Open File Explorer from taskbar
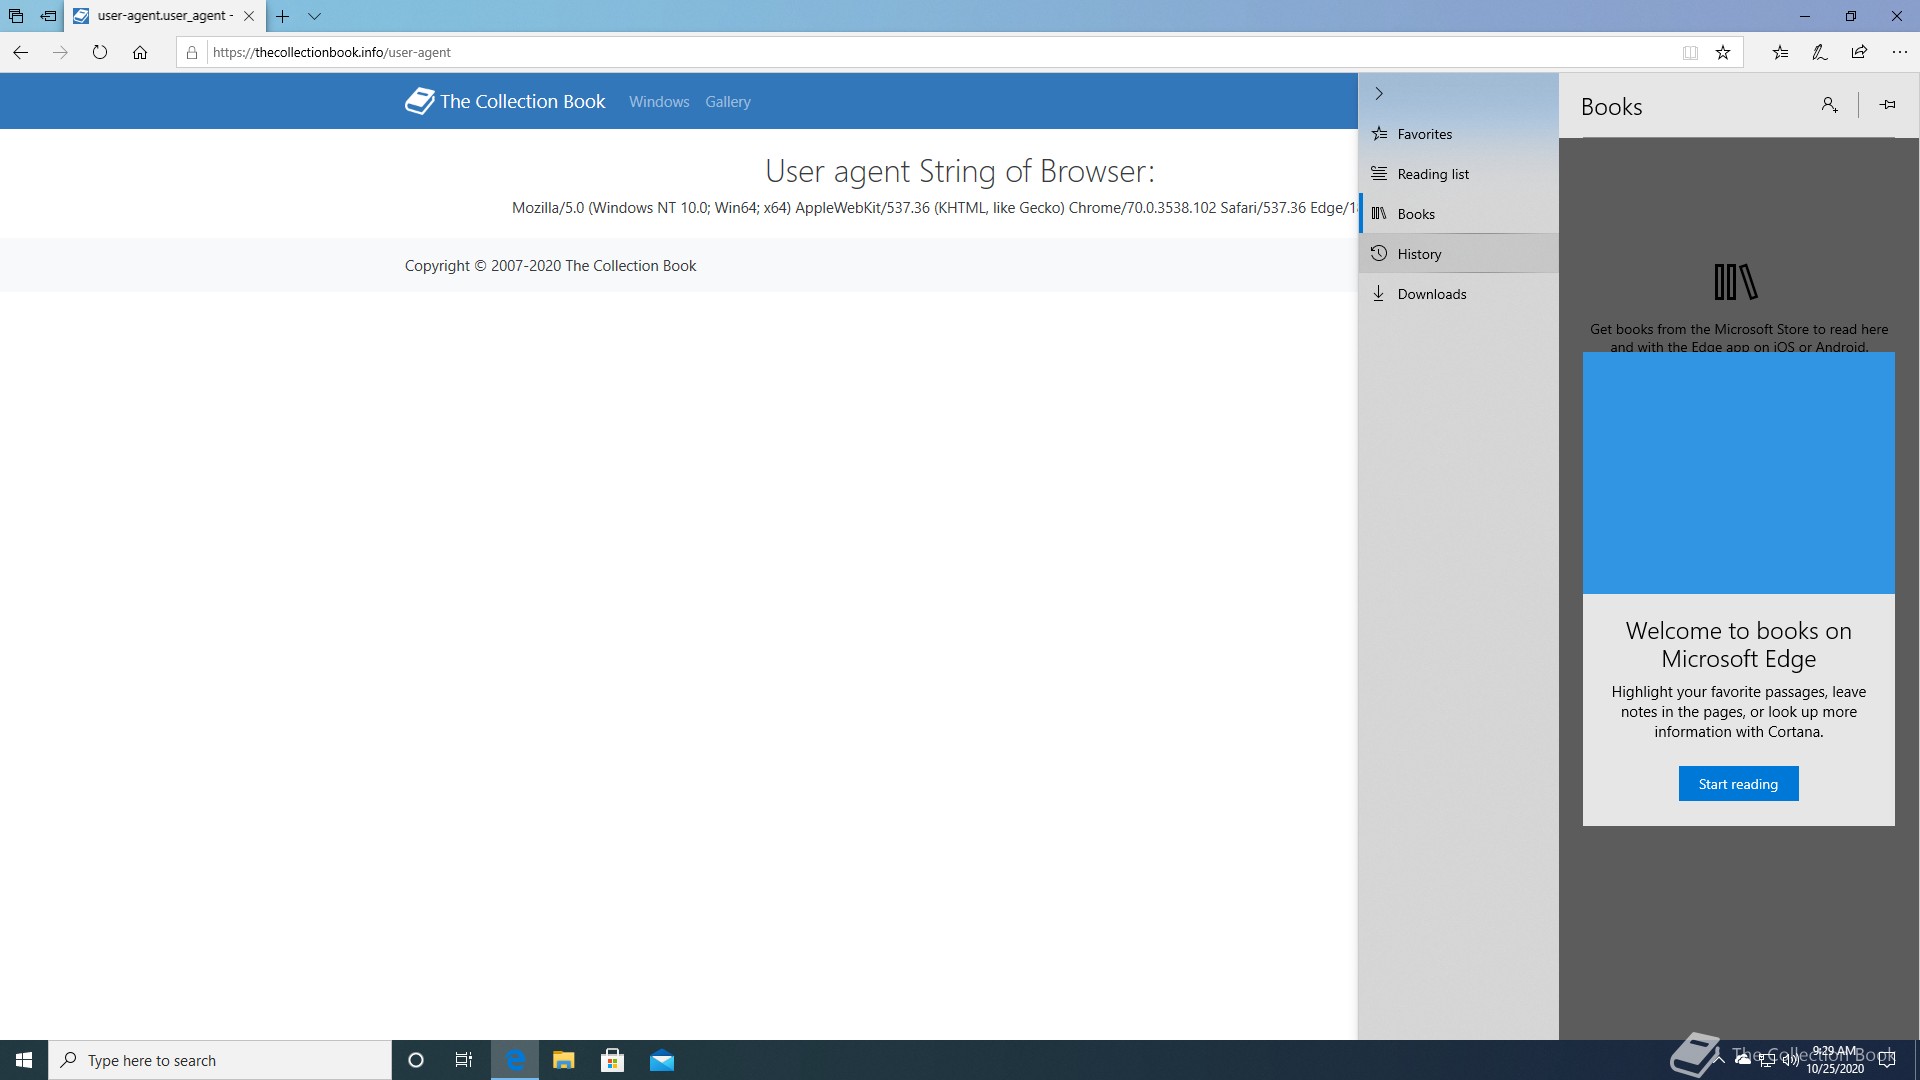The height and width of the screenshot is (1080, 1920). [563, 1060]
